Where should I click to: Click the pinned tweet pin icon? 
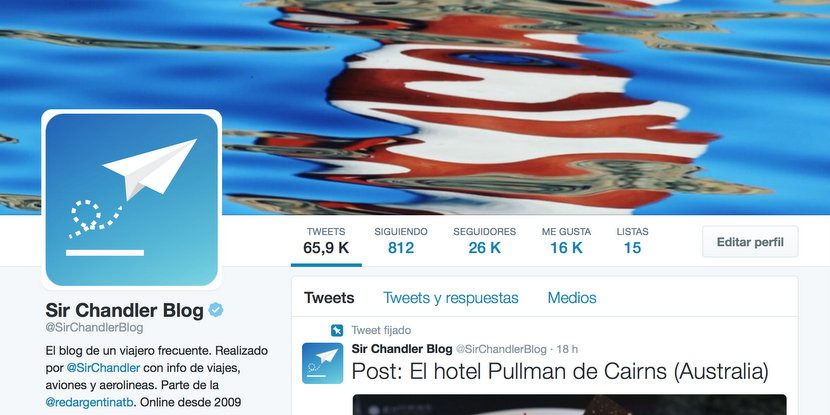(x=336, y=331)
